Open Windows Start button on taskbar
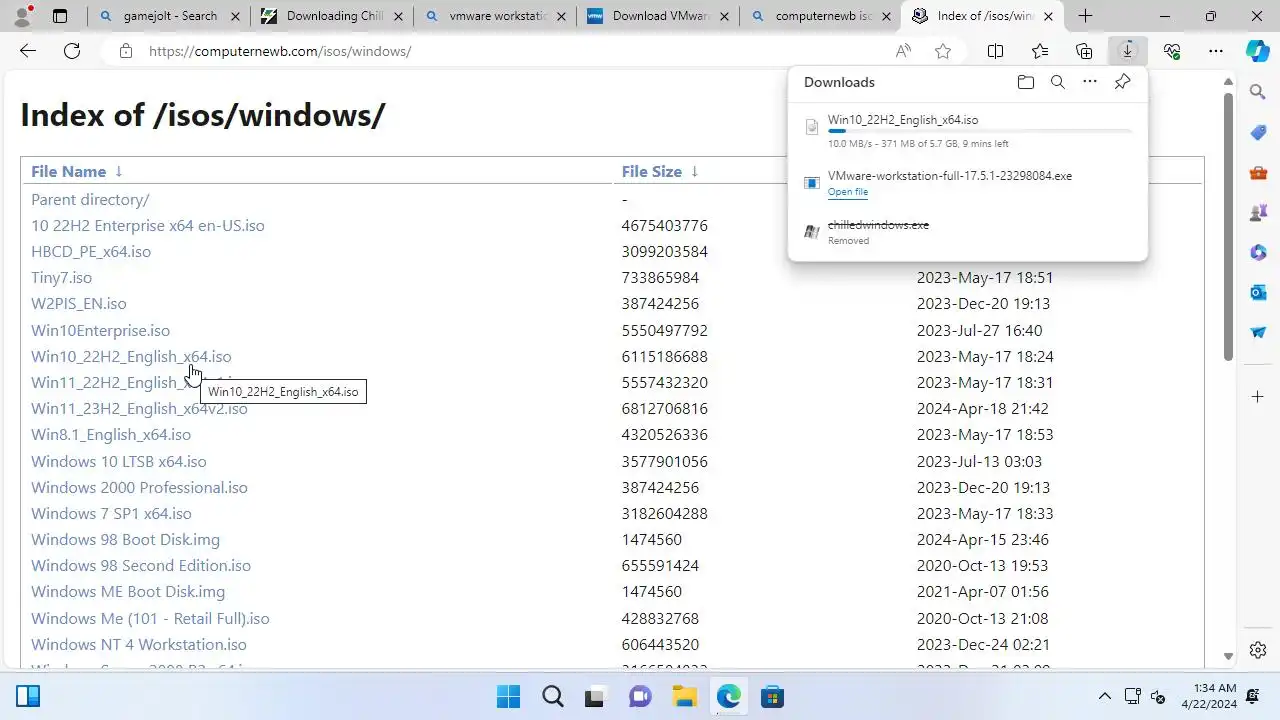 point(508,697)
